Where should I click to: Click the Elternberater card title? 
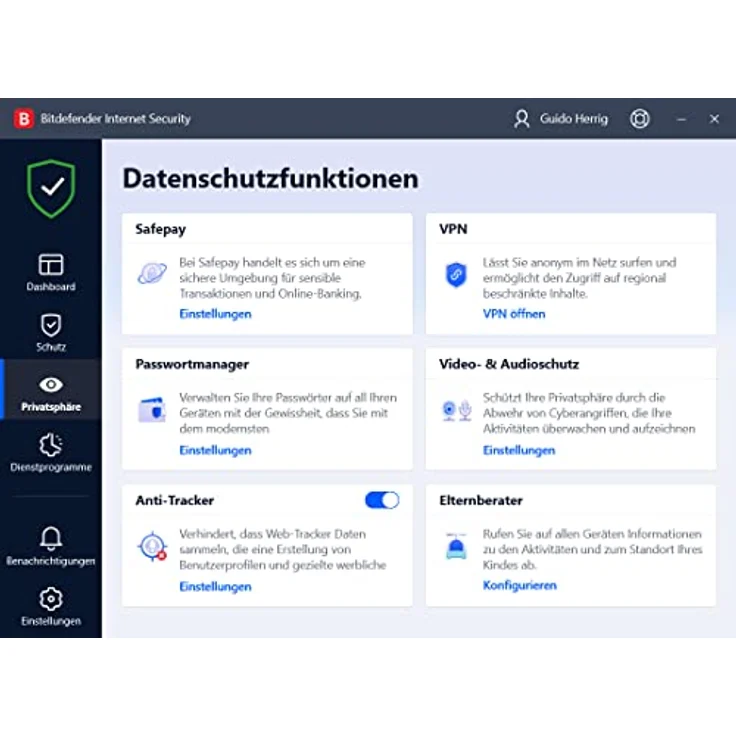click(x=481, y=500)
